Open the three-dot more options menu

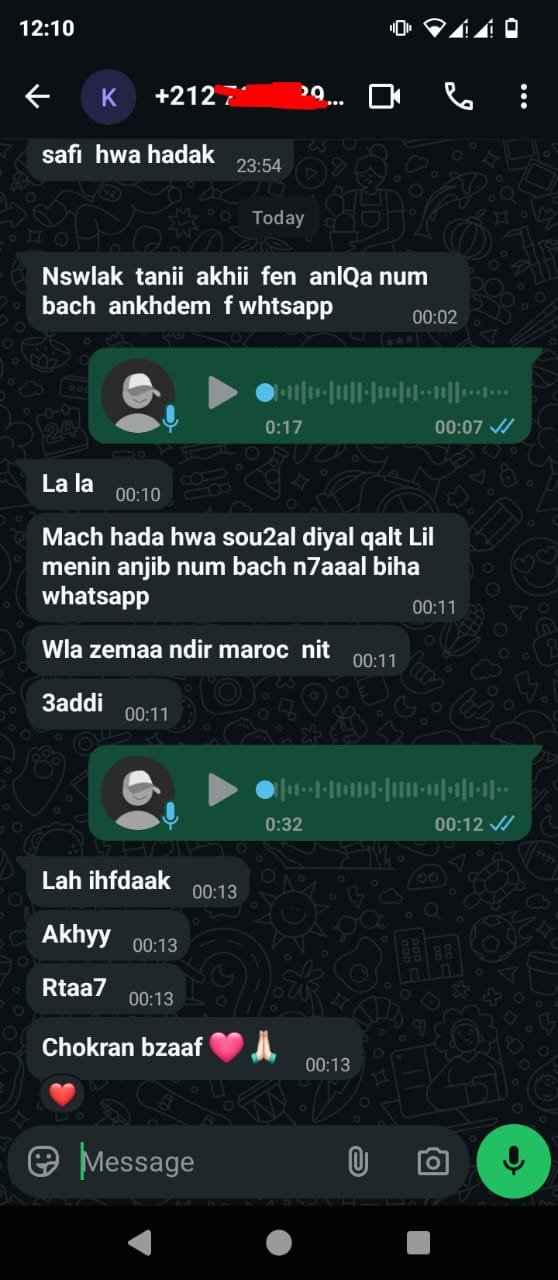click(x=523, y=96)
